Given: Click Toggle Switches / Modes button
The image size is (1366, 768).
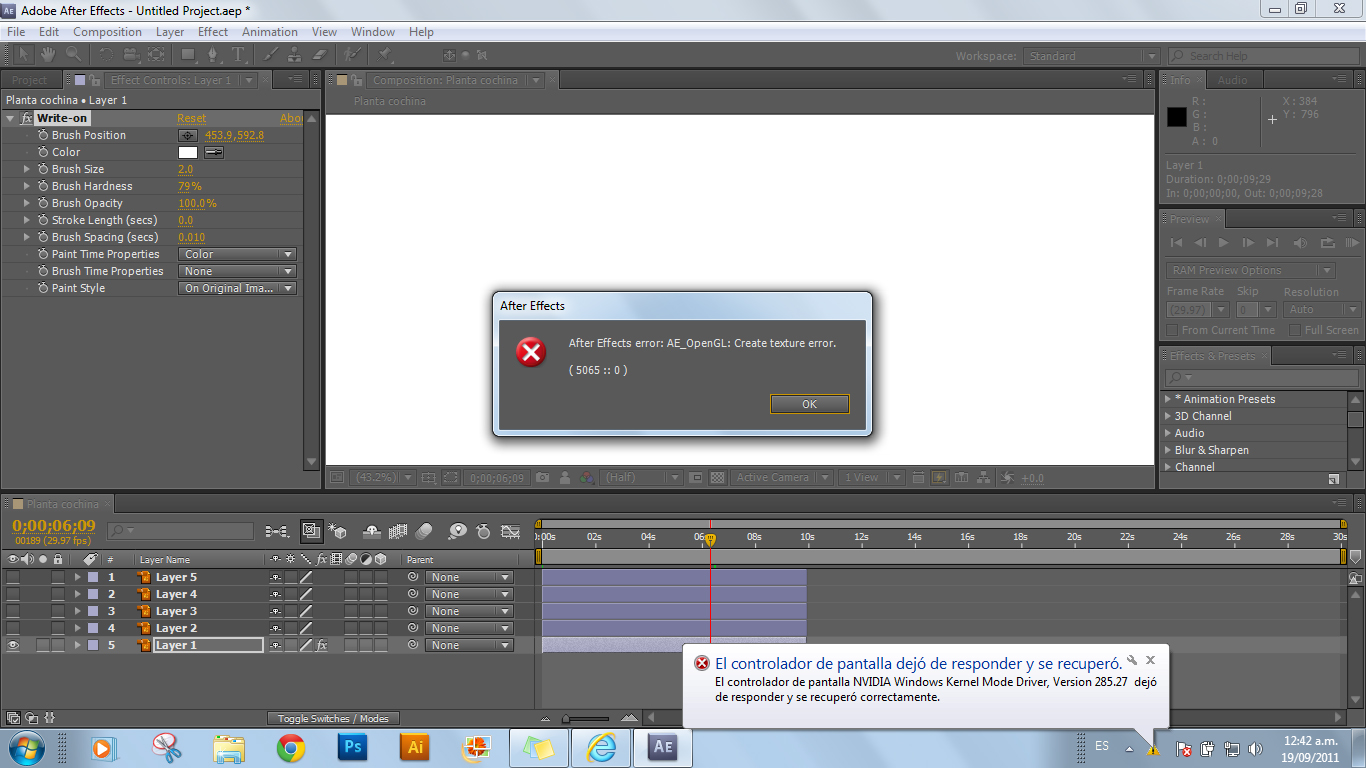Looking at the screenshot, I should point(333,718).
